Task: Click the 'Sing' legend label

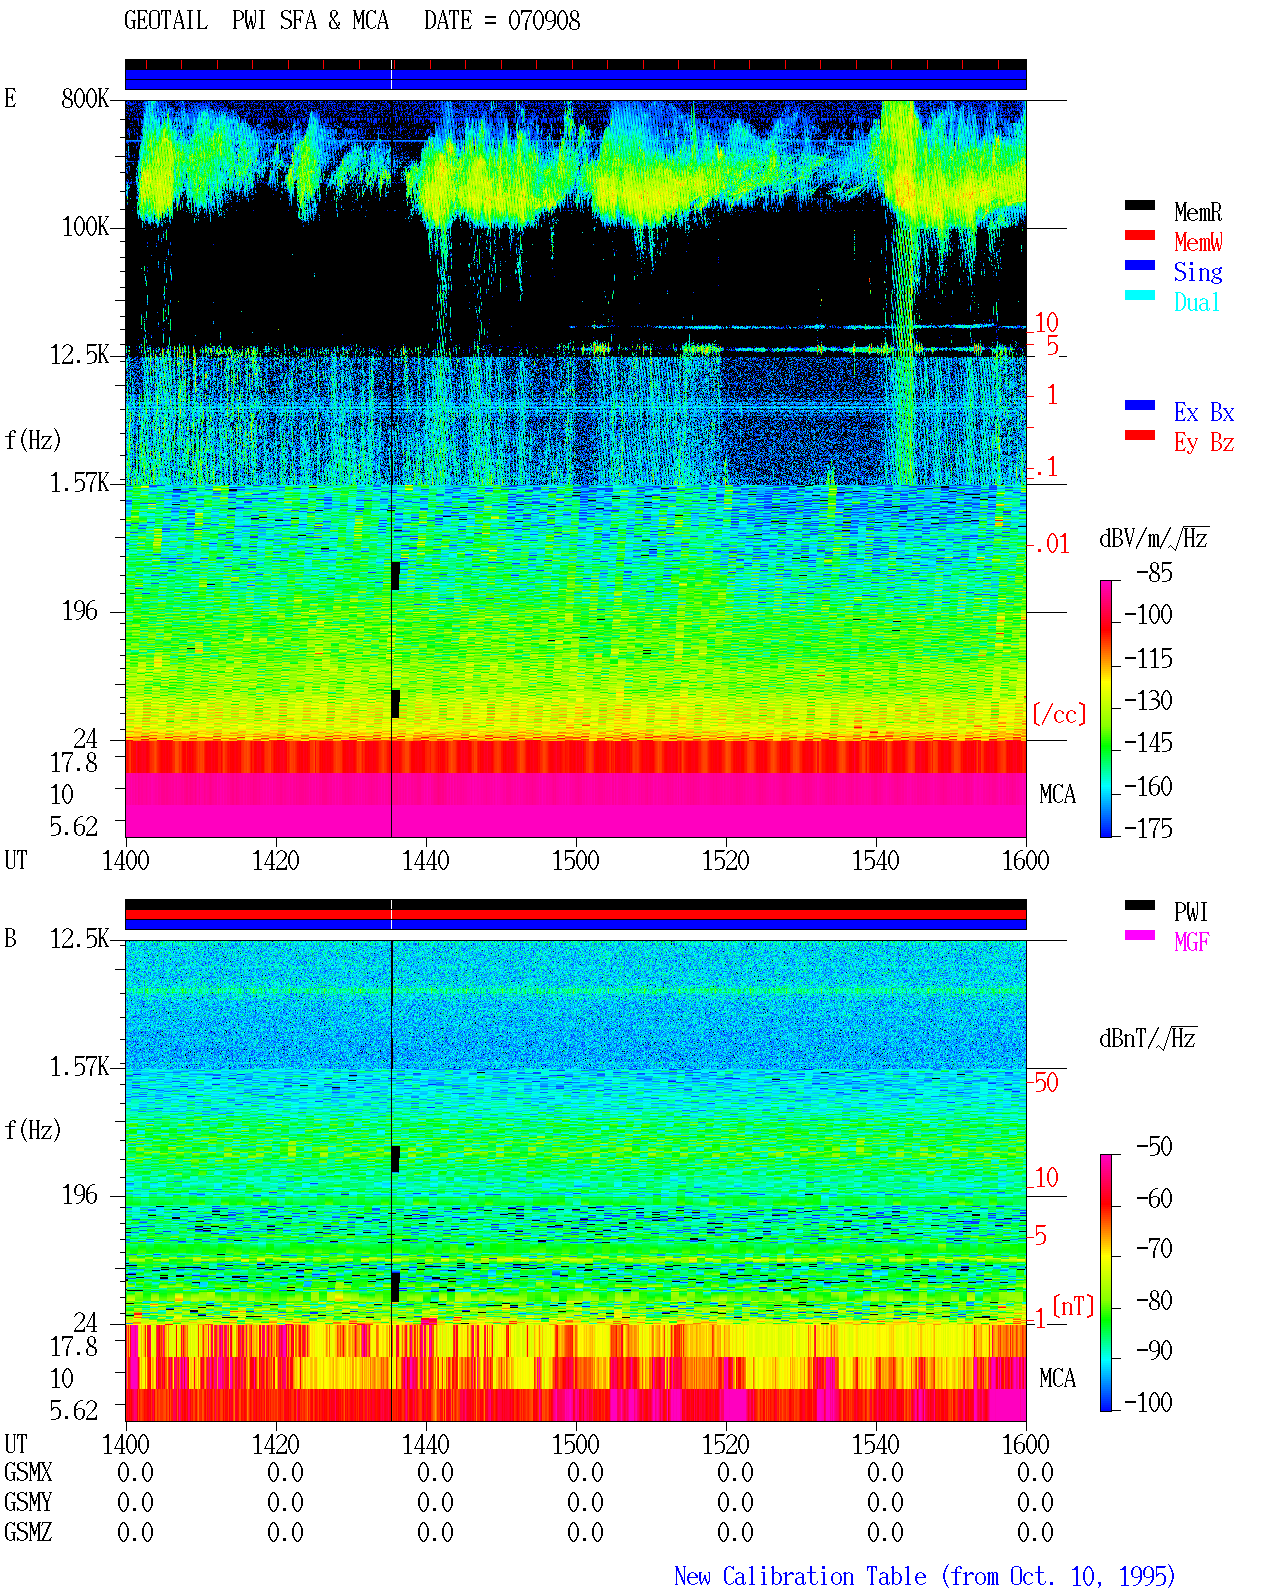Action: pyautogui.click(x=1198, y=272)
